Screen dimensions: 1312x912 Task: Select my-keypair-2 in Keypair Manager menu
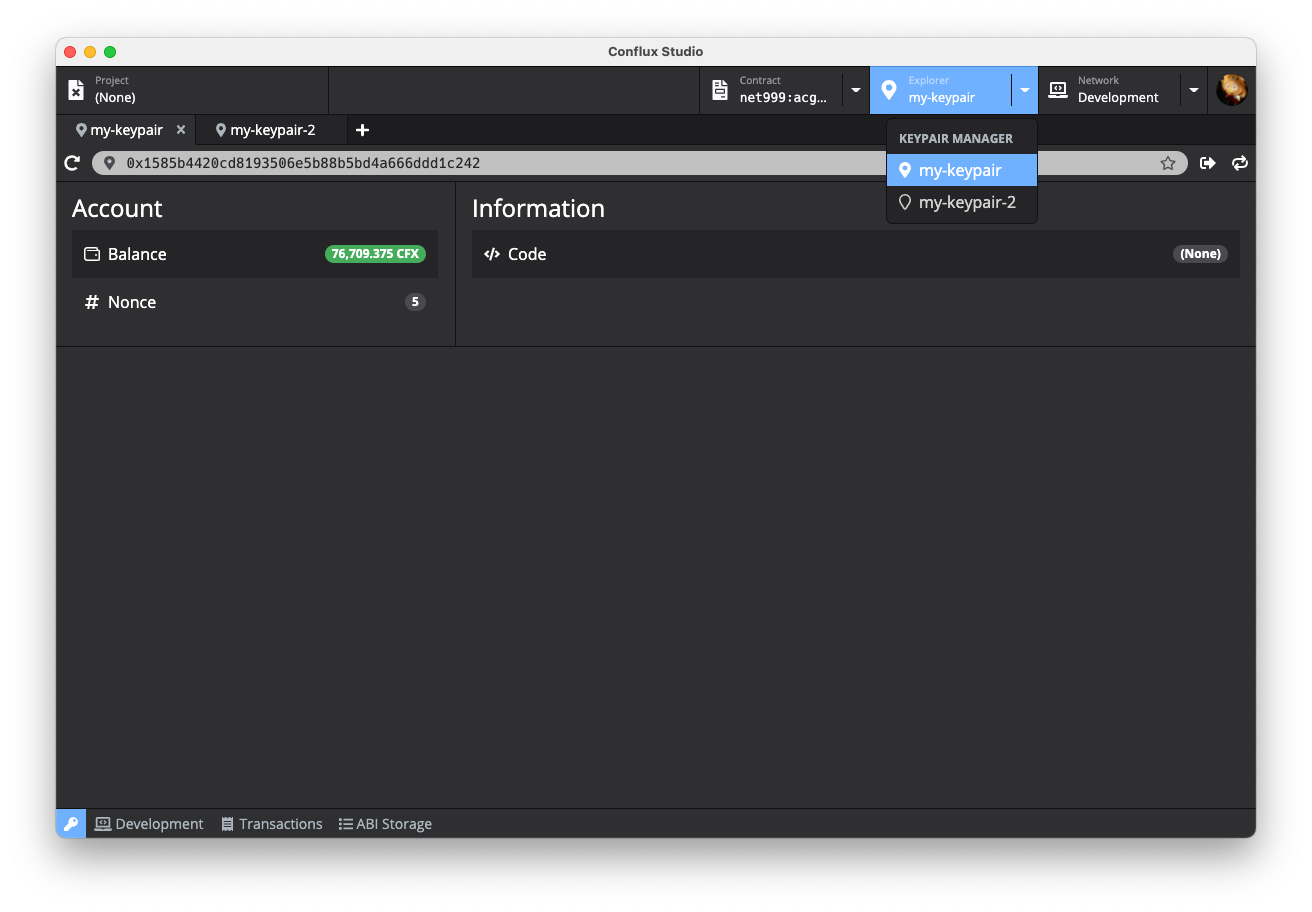962,202
